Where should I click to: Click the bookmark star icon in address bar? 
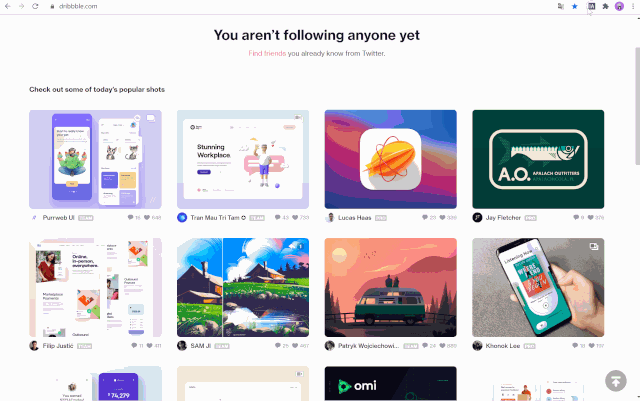(575, 6)
